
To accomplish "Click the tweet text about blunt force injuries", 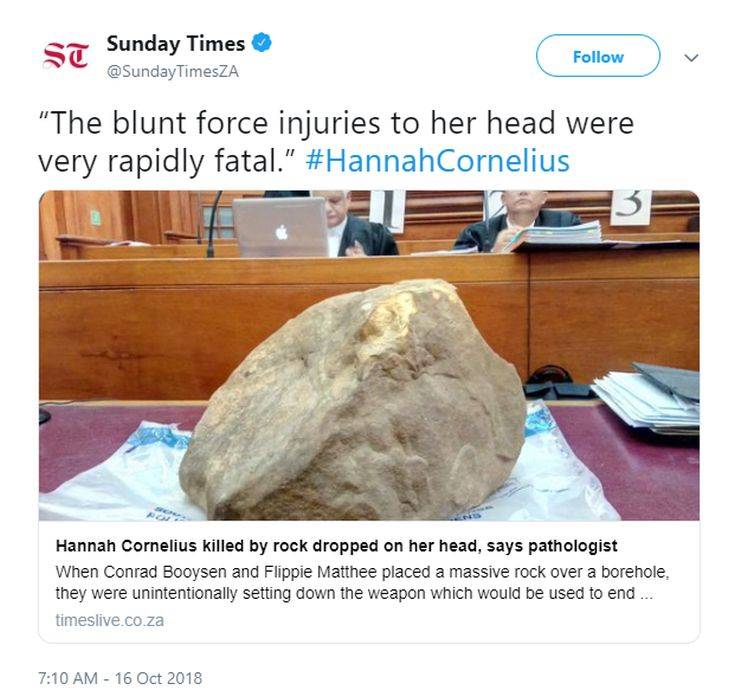I will coord(336,142).
